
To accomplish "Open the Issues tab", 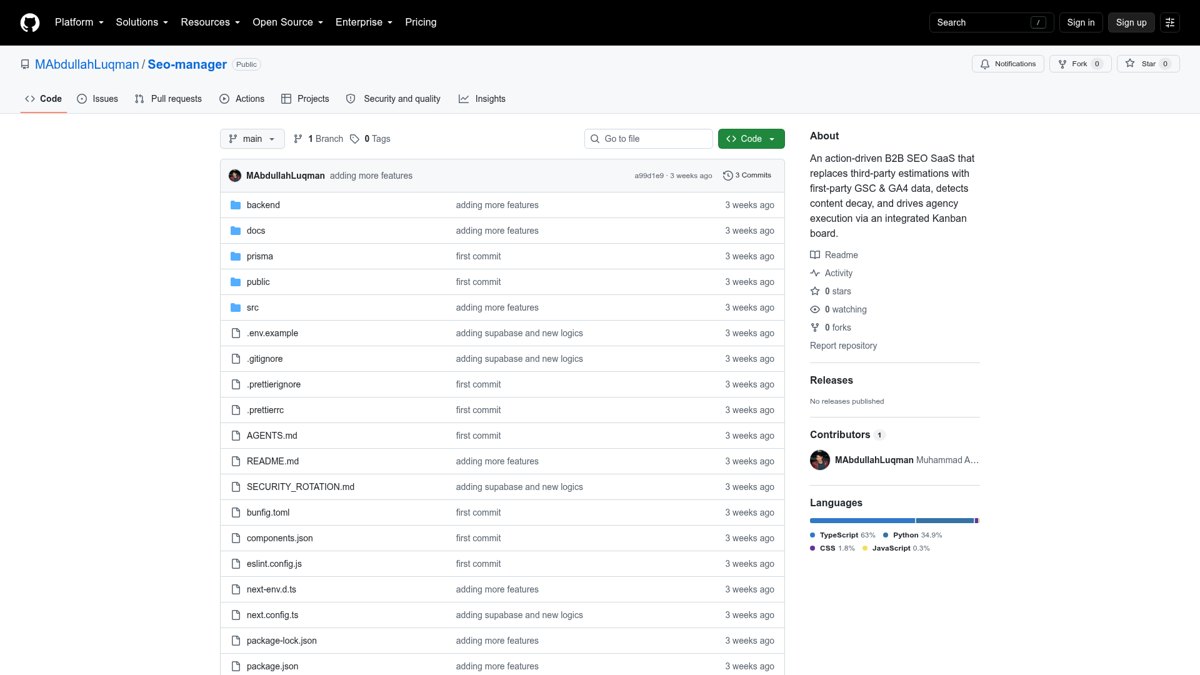I will pos(97,99).
